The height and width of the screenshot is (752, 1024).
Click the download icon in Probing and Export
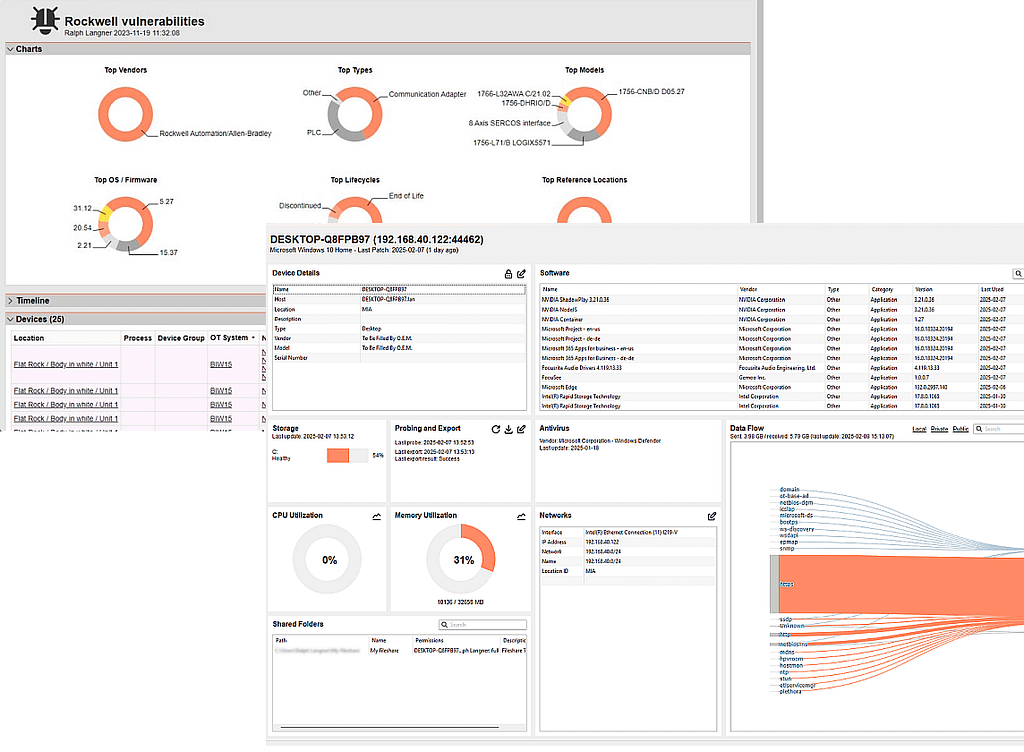pos(508,429)
